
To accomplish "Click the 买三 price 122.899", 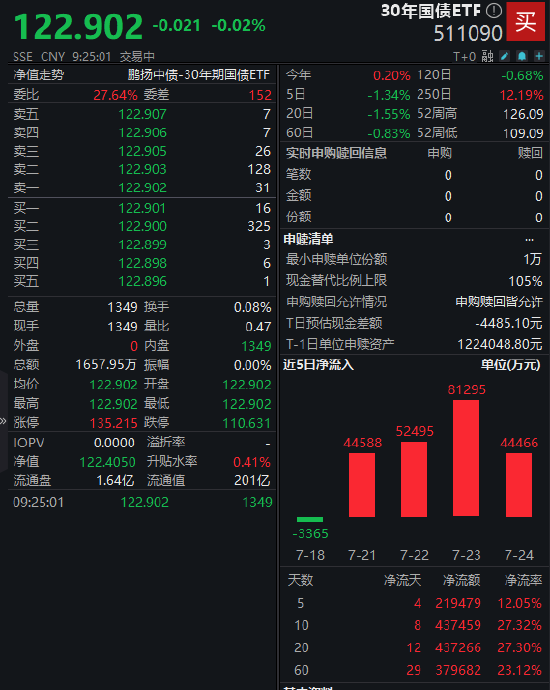I will [143, 245].
